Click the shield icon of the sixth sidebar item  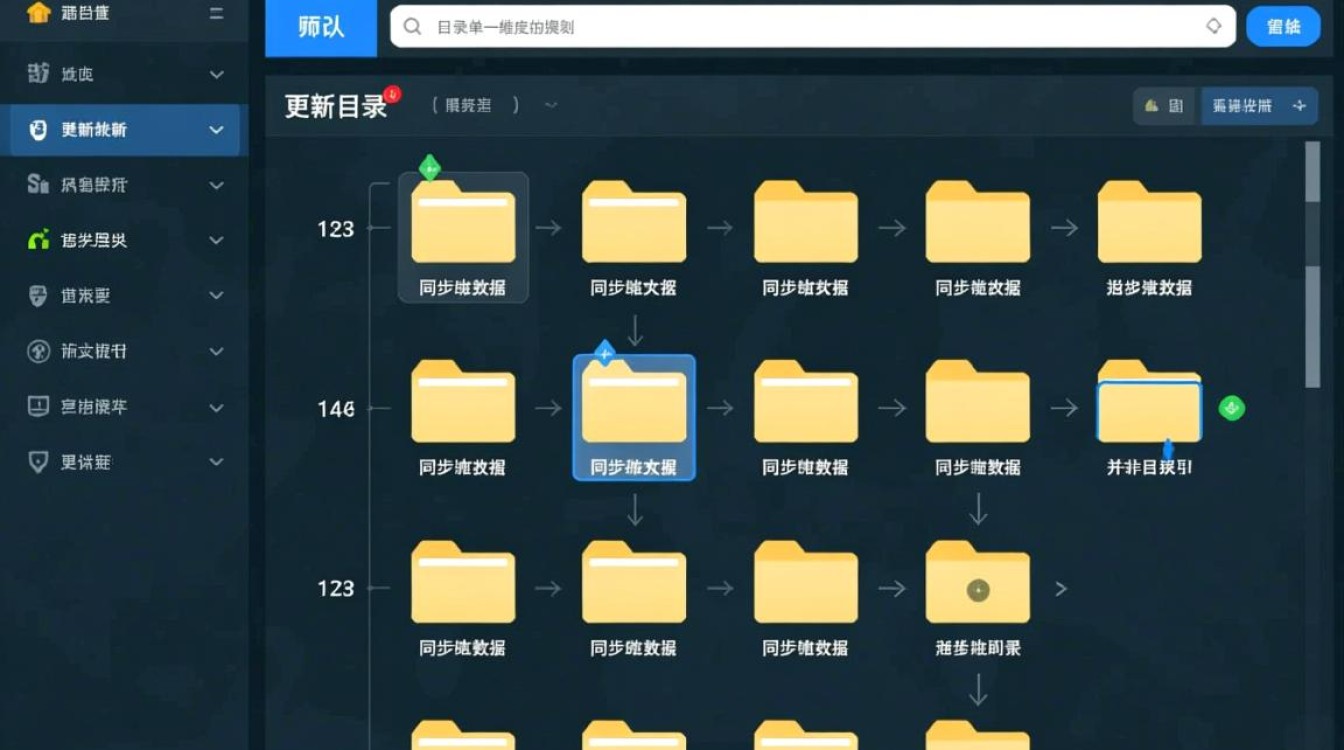tap(37, 351)
